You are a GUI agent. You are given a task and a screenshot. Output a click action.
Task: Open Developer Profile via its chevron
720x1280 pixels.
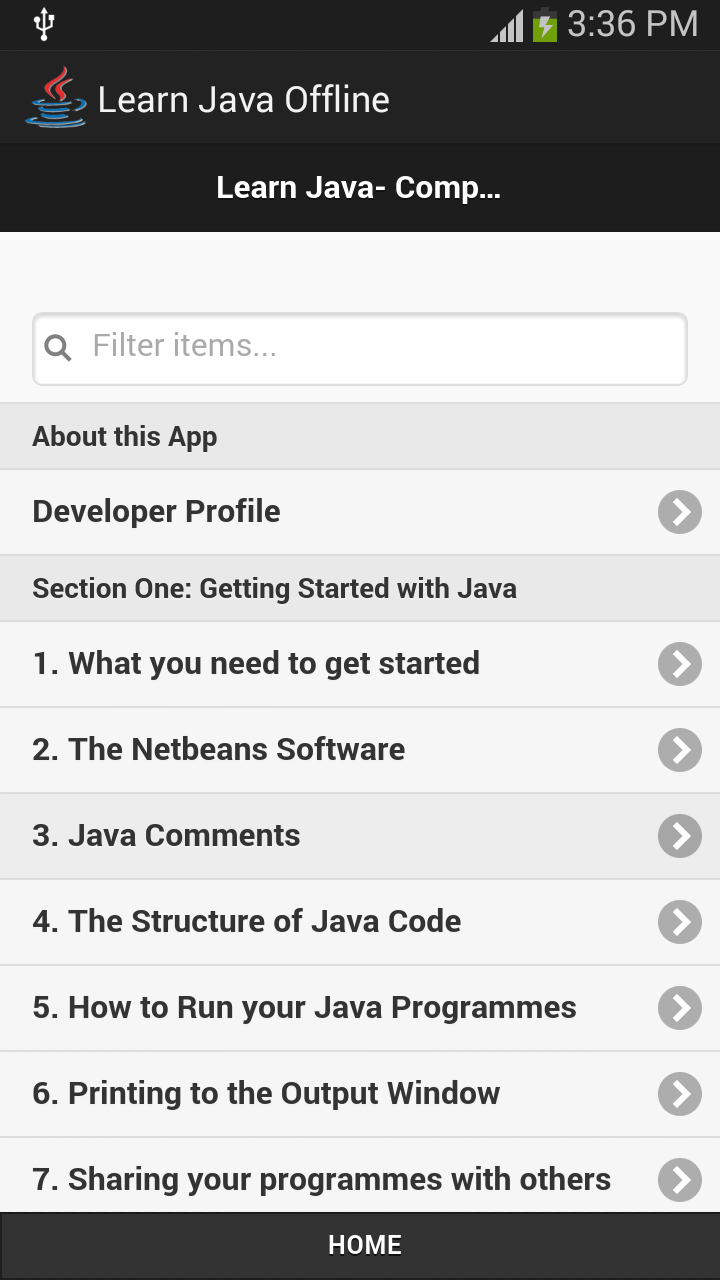pyautogui.click(x=680, y=512)
